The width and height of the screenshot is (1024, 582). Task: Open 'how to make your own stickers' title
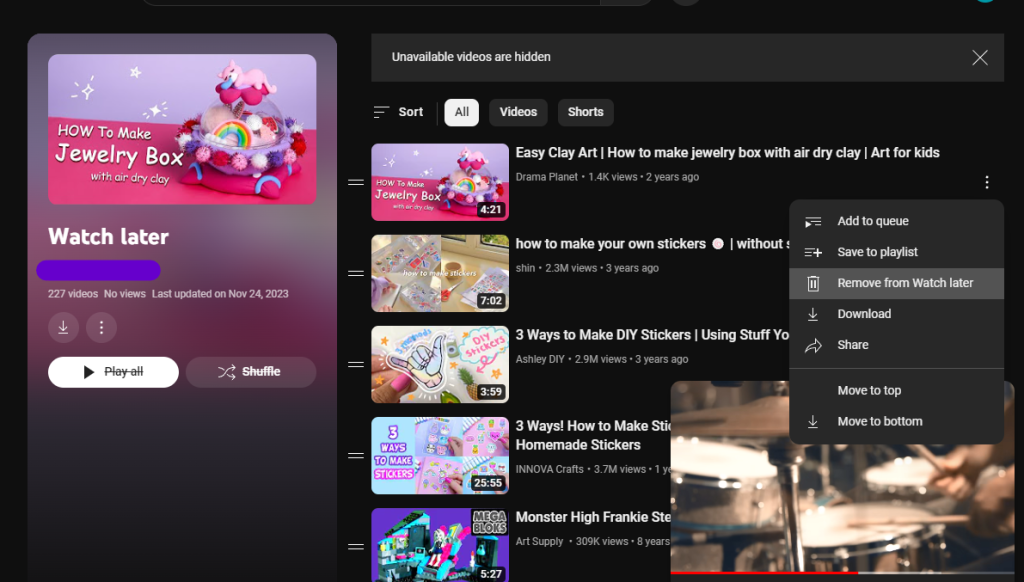652,244
